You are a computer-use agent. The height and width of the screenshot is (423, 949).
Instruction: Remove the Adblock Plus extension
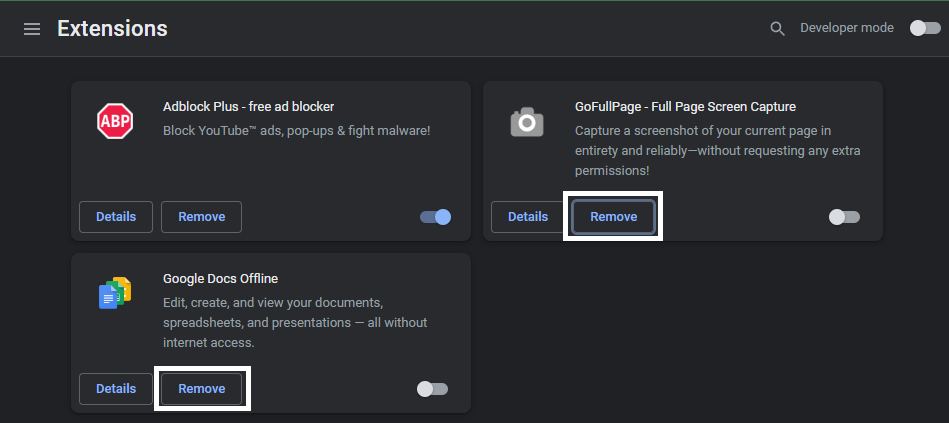coord(201,217)
